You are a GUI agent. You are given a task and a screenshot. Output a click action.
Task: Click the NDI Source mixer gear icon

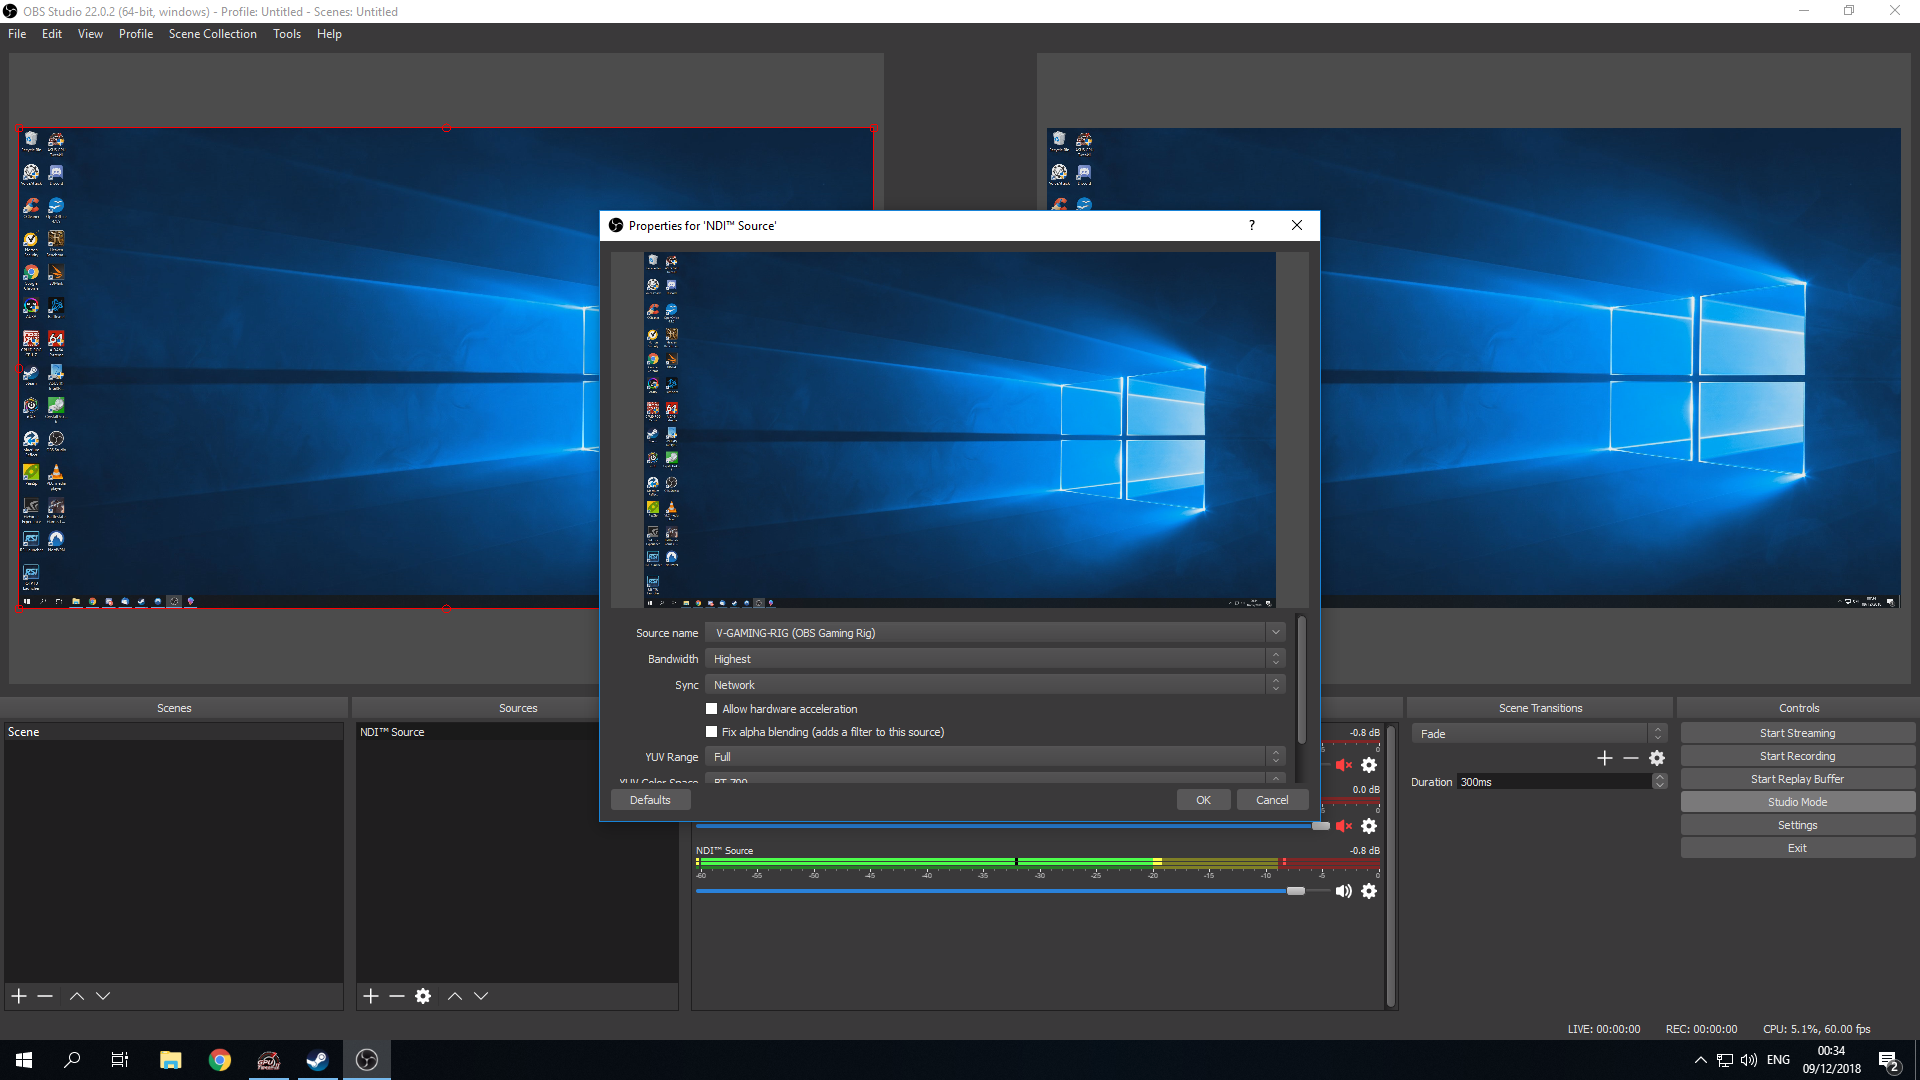tap(1370, 890)
